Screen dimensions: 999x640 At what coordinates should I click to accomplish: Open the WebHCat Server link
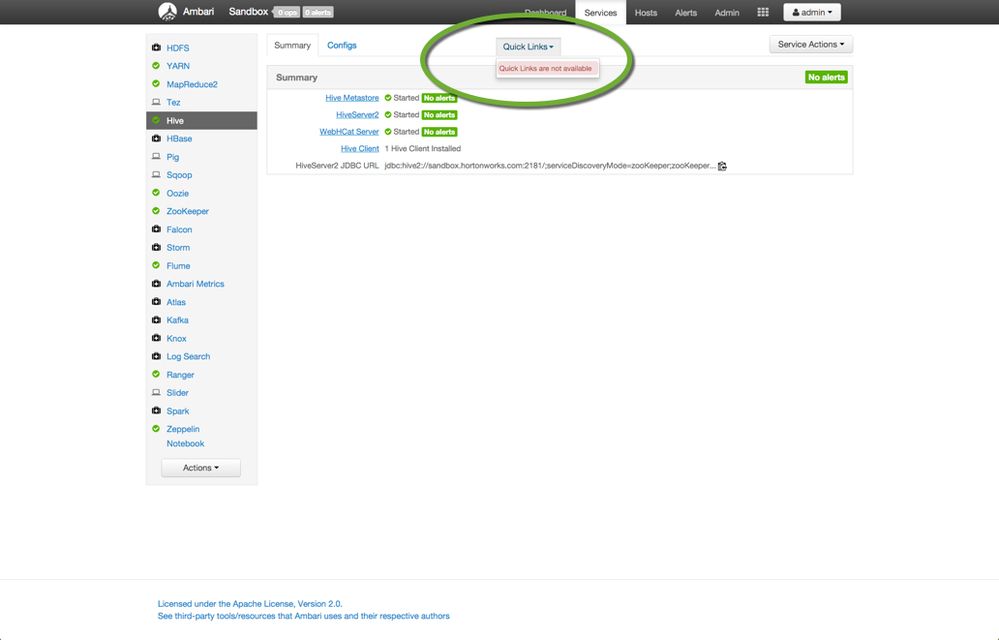pos(349,132)
